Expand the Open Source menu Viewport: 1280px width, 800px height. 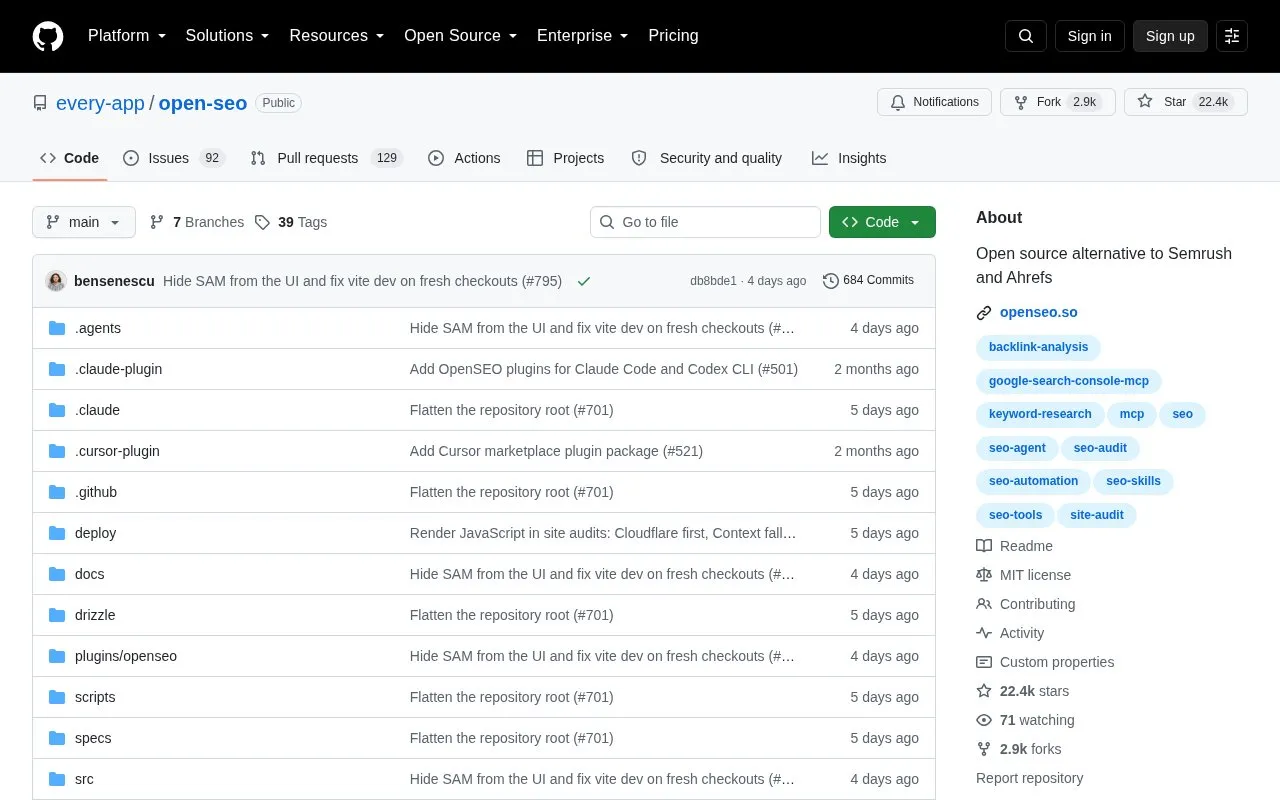pyautogui.click(x=461, y=36)
